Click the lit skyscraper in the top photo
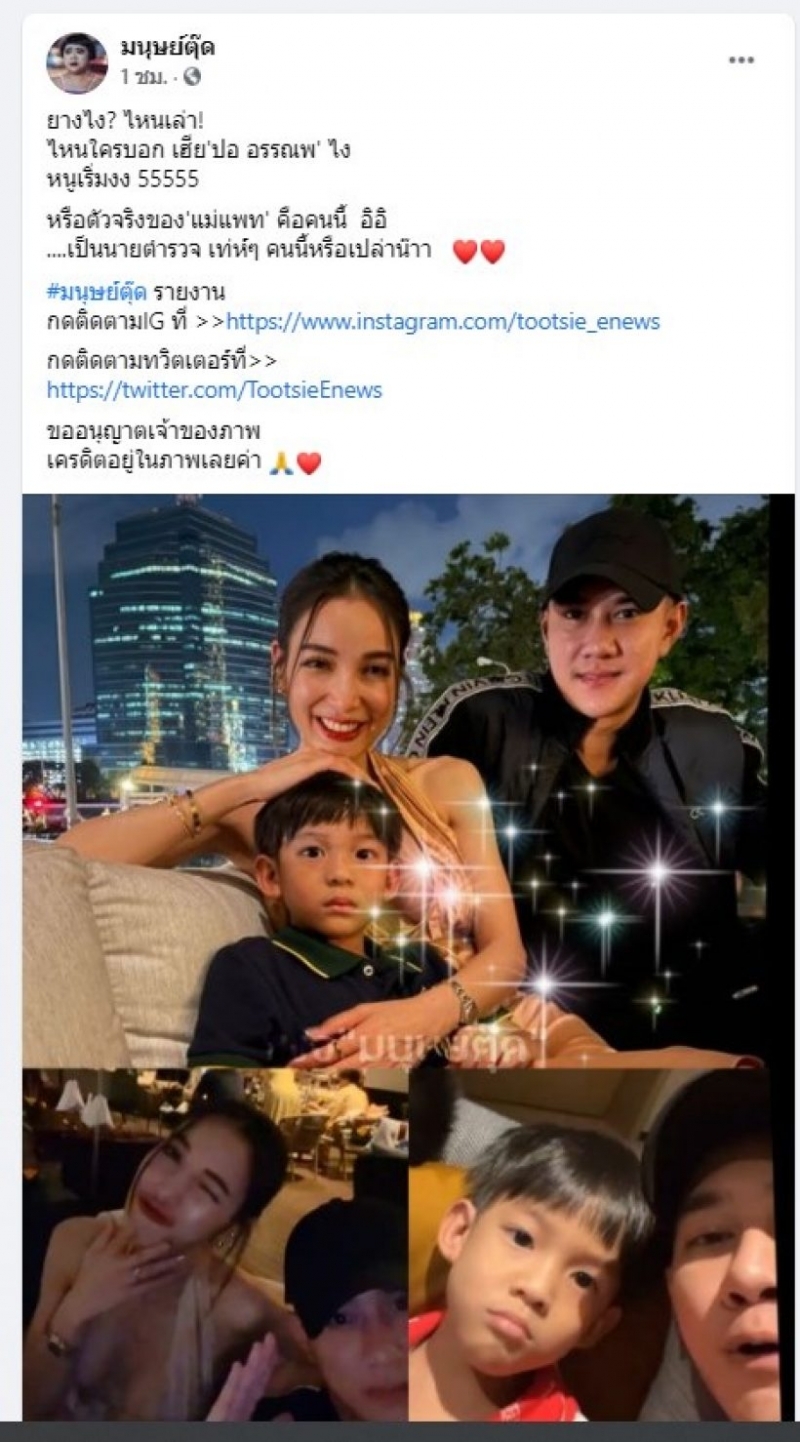The image size is (800, 1442). (x=185, y=640)
